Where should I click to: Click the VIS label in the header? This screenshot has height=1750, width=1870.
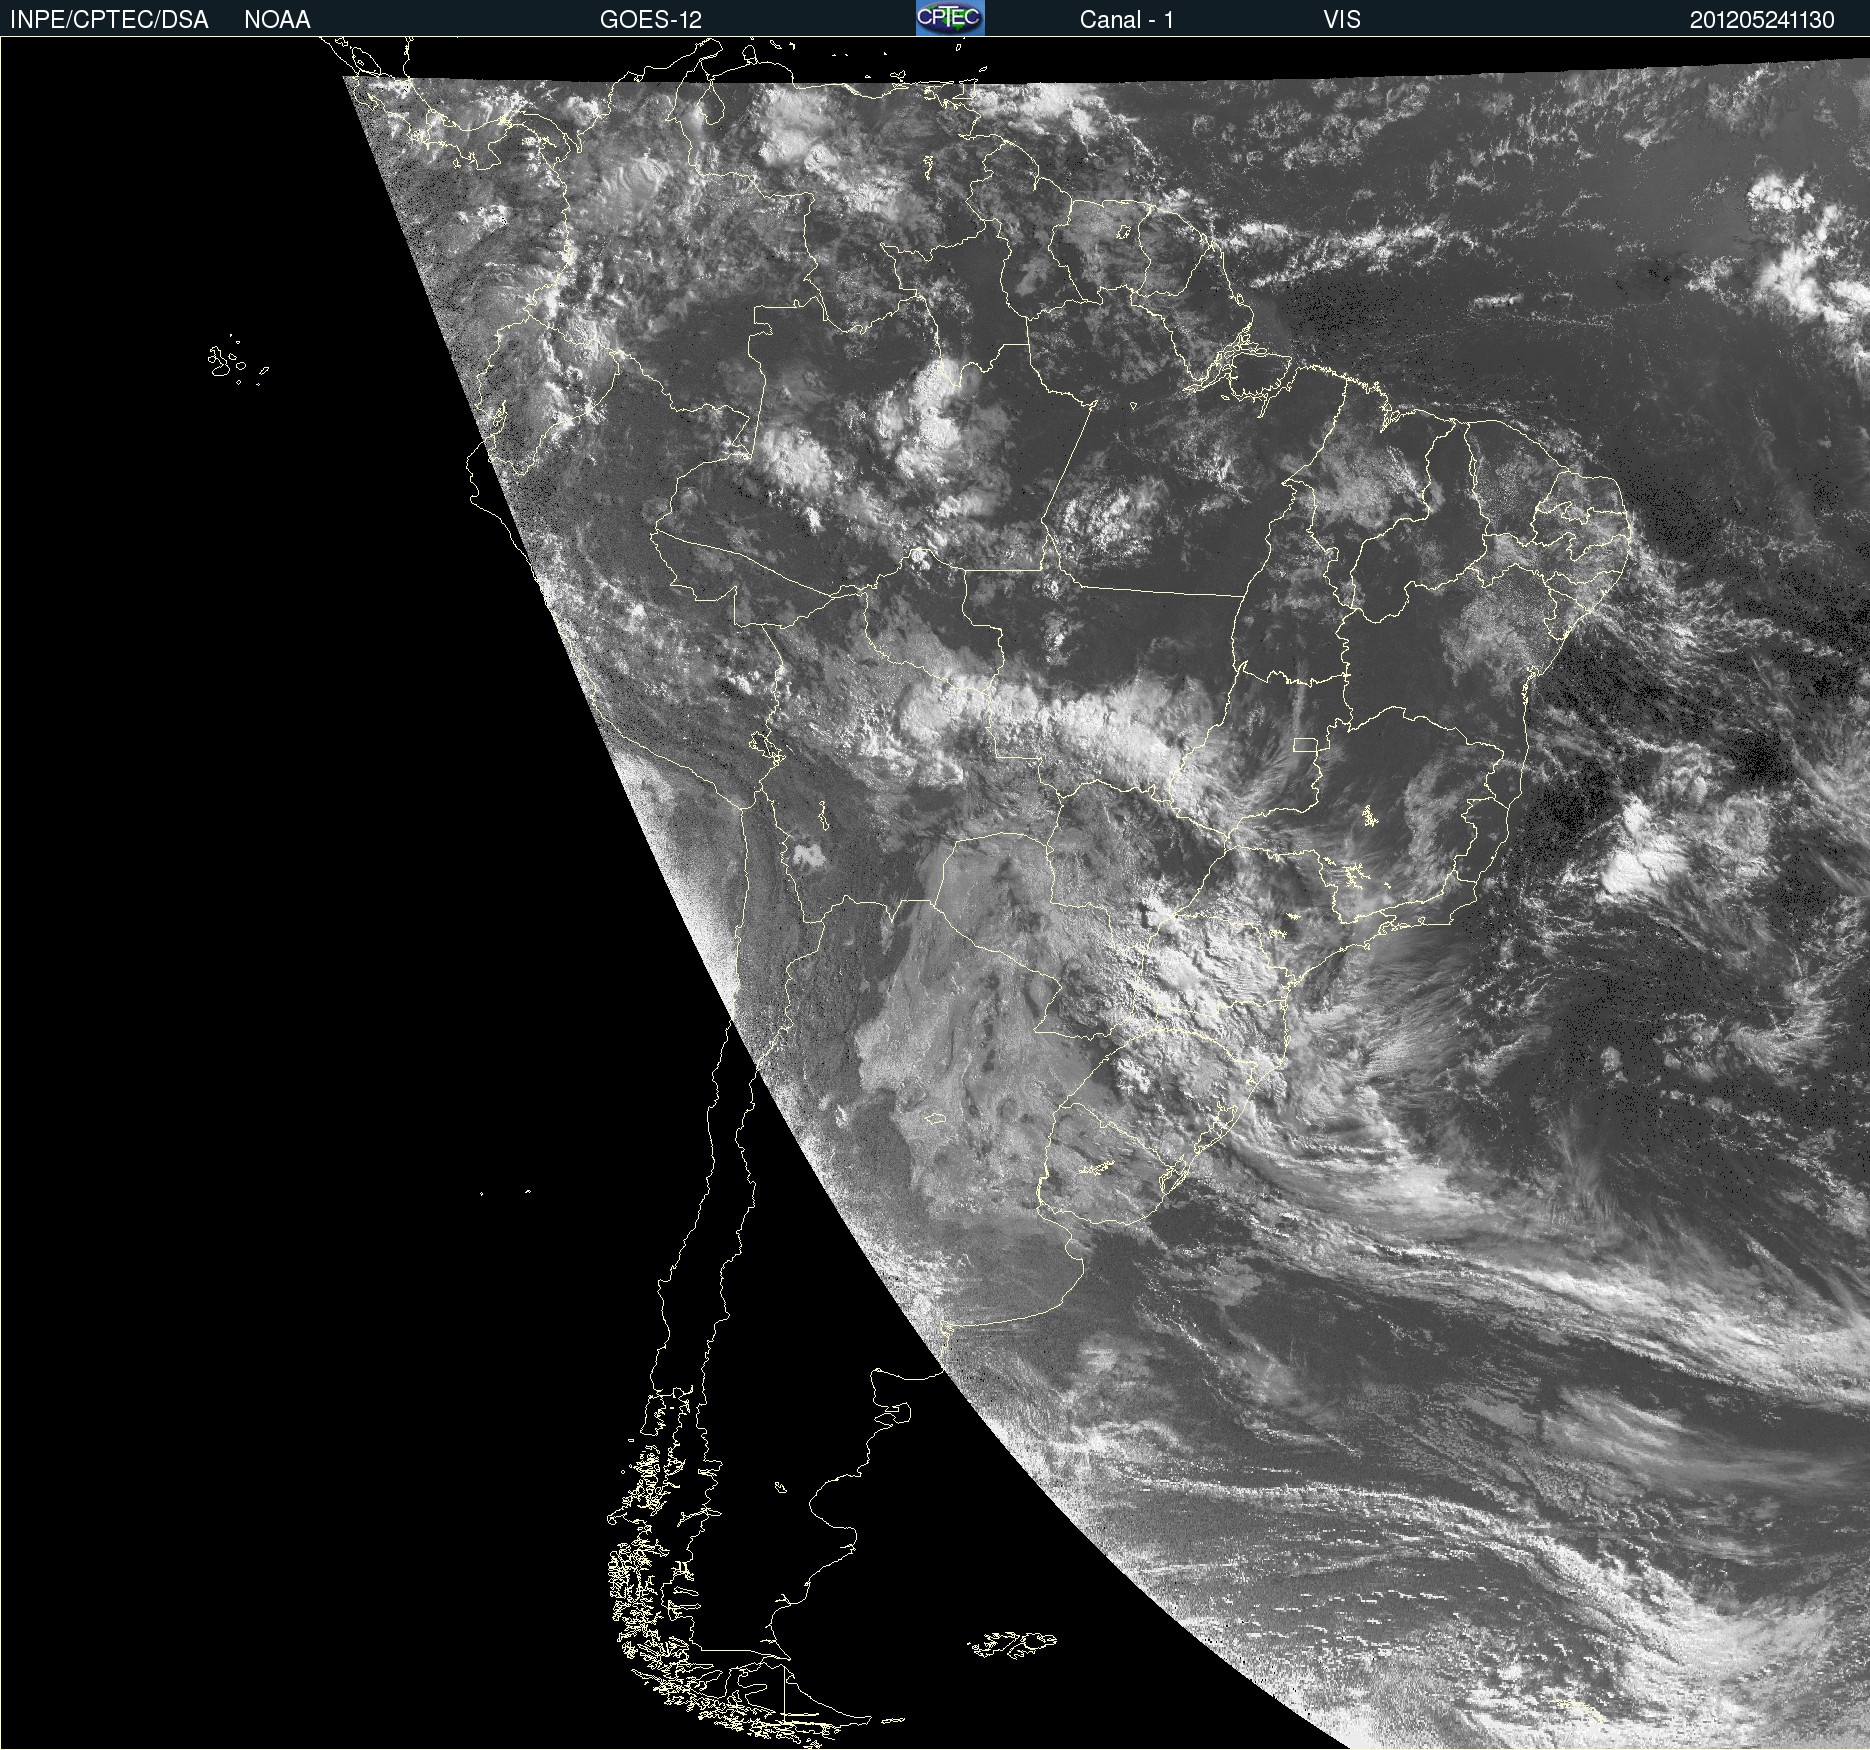[1341, 19]
